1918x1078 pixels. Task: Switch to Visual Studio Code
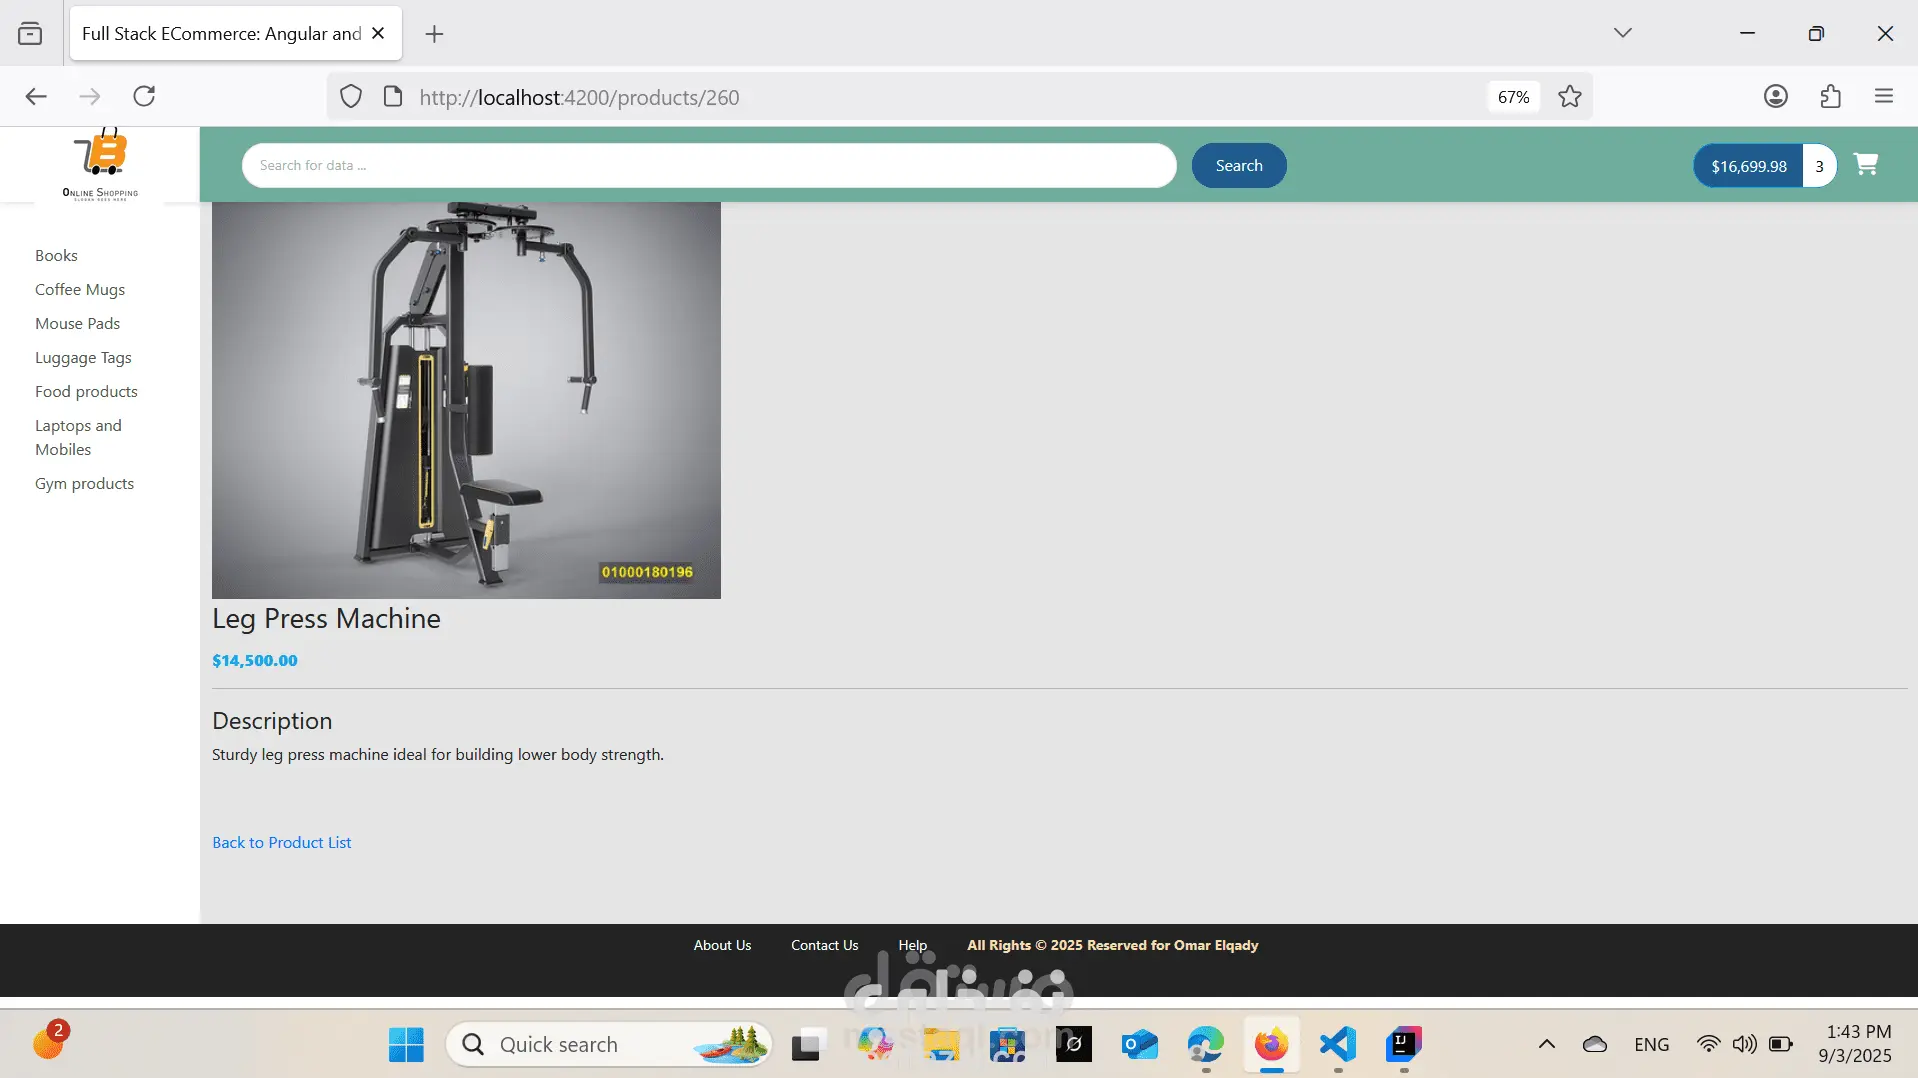(x=1338, y=1045)
